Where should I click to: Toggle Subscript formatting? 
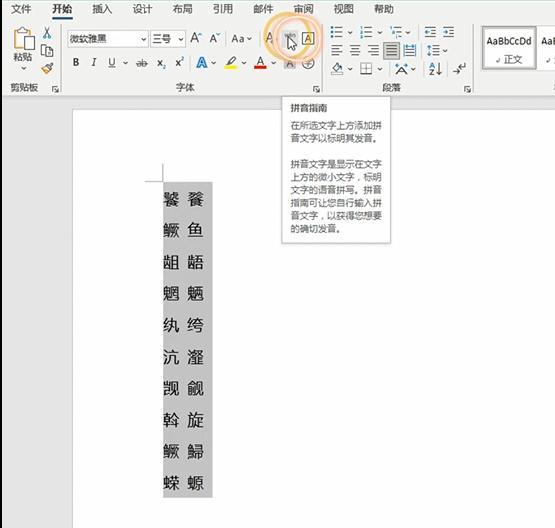pyautogui.click(x=161, y=63)
